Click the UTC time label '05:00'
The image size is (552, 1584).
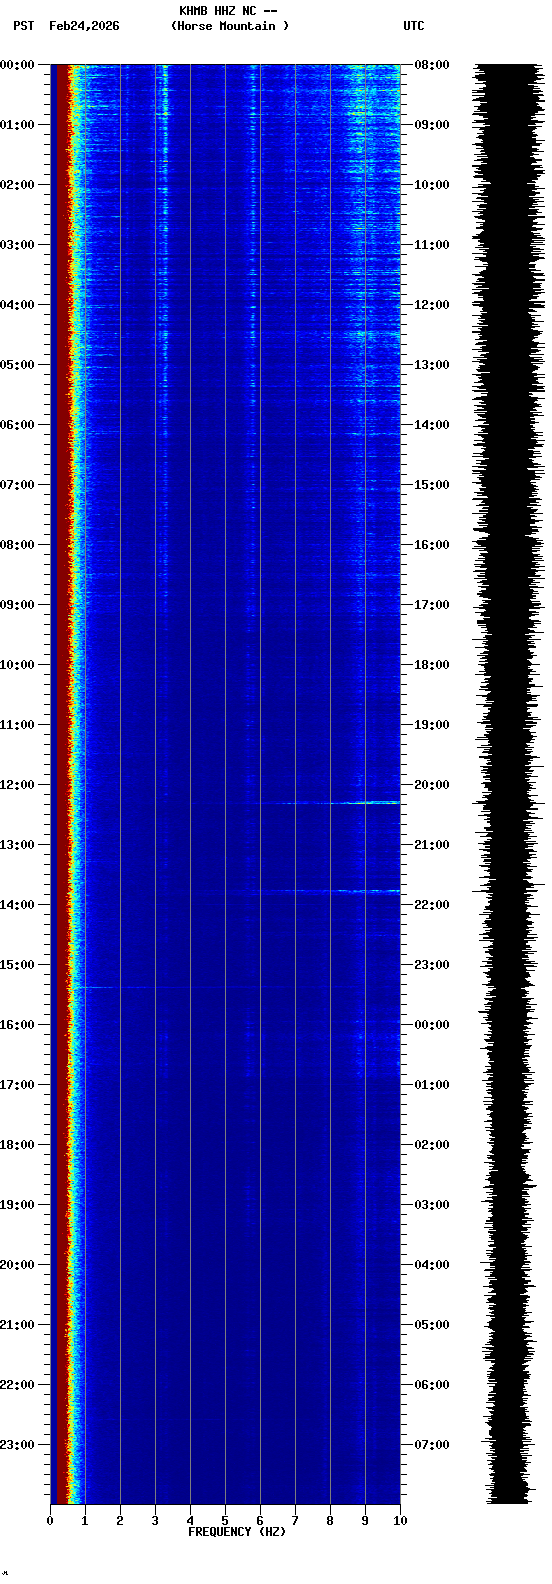click(432, 1325)
